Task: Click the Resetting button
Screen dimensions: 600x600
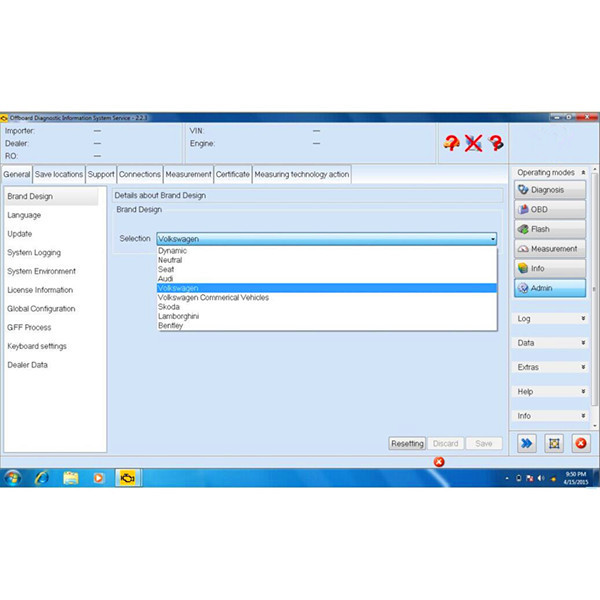Action: [x=407, y=443]
